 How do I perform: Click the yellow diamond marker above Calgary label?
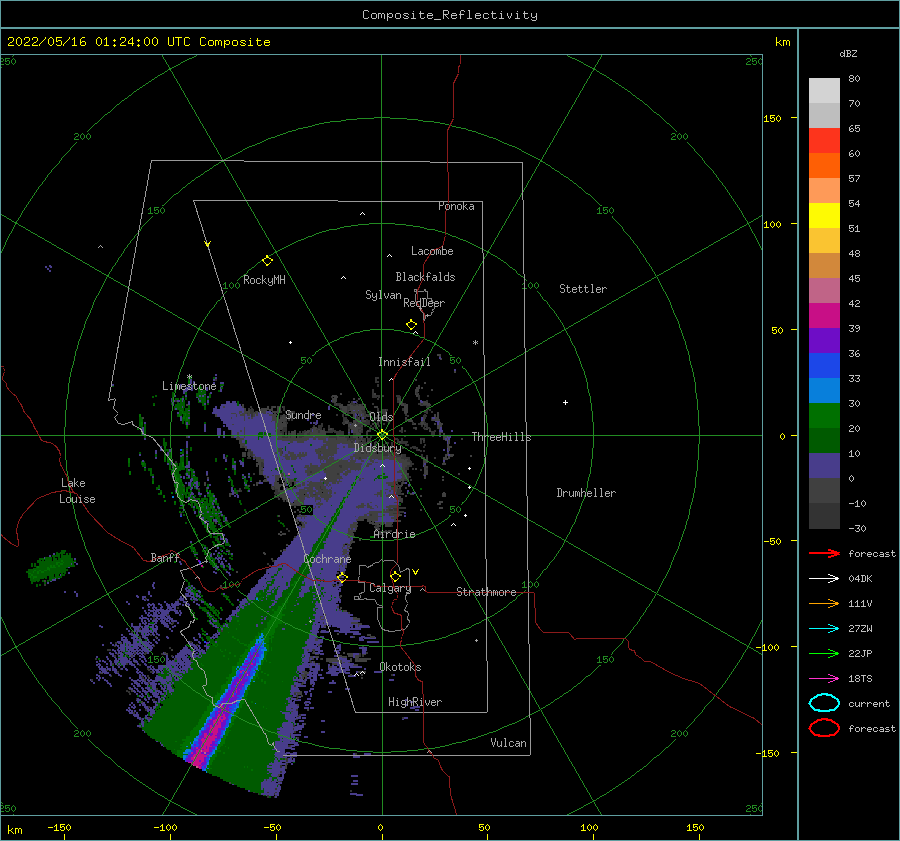[395, 576]
